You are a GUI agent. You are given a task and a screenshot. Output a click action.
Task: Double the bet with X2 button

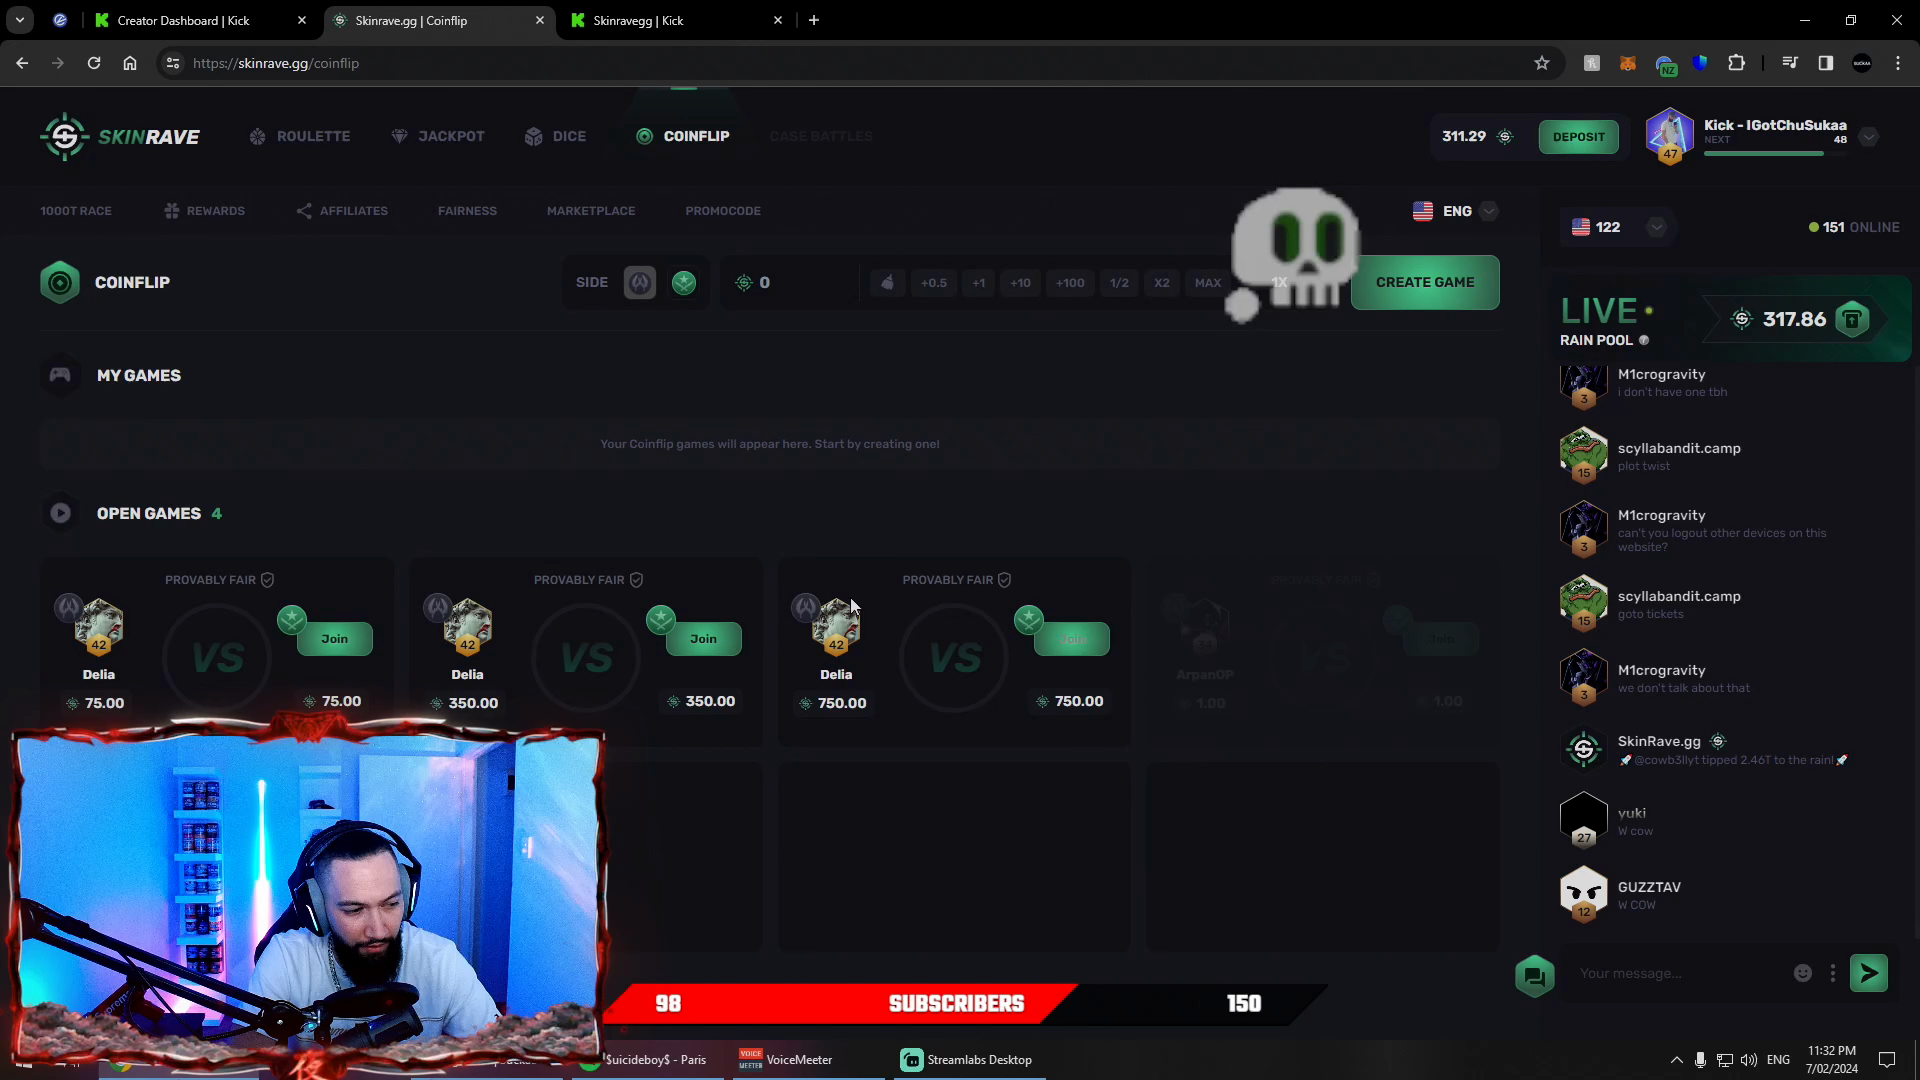click(1162, 283)
